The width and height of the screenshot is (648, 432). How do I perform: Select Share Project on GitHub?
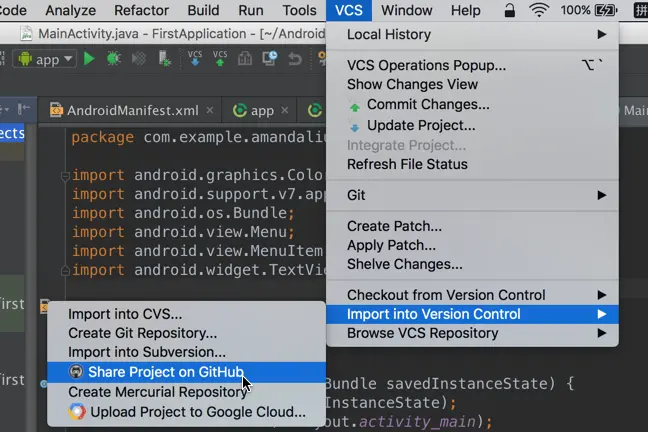coord(186,372)
